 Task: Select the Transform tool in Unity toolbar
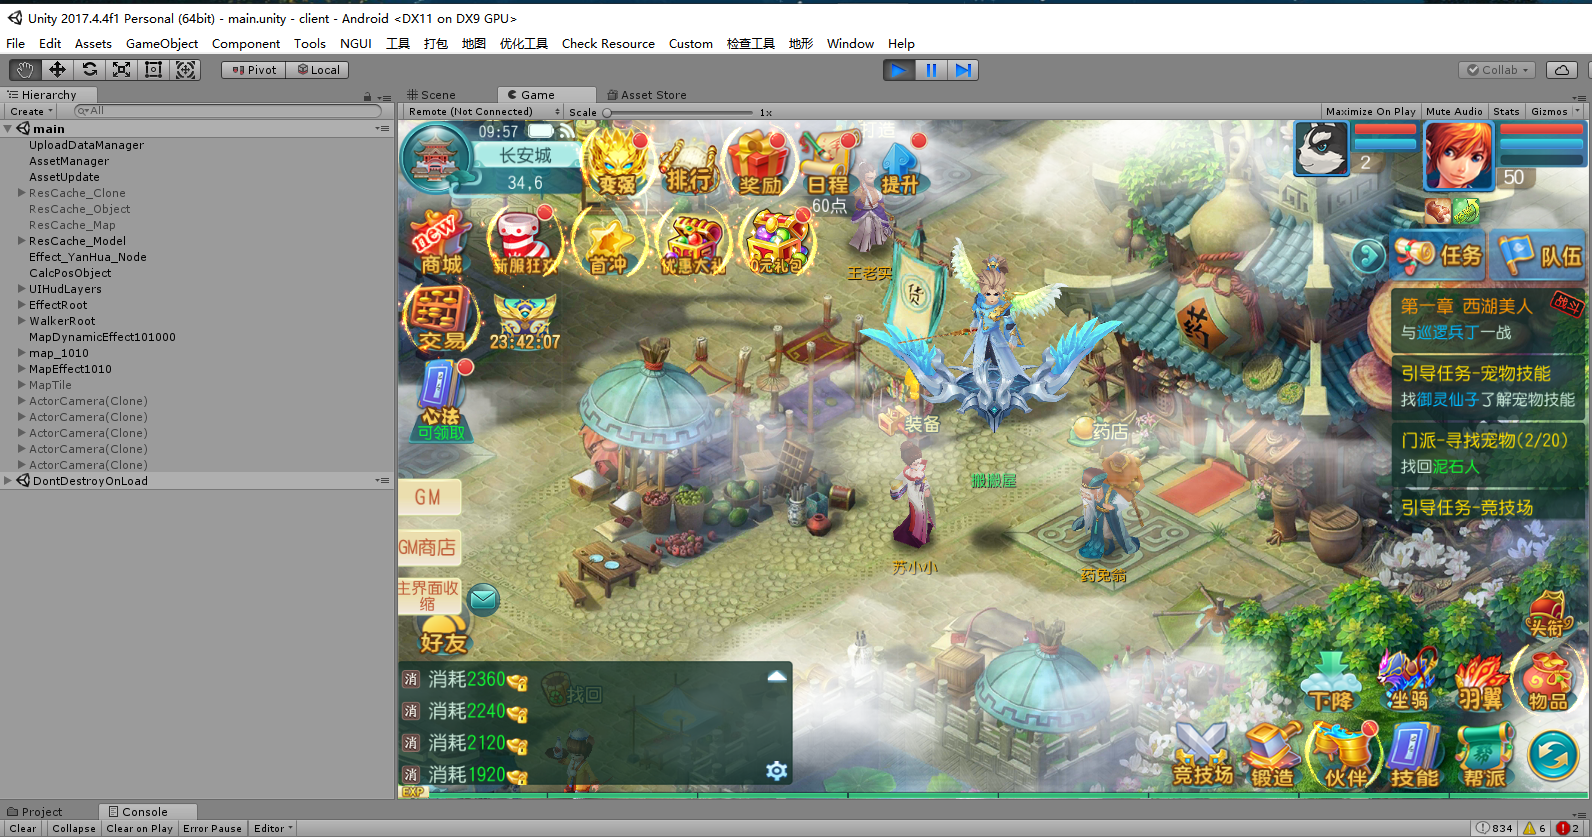coord(185,69)
